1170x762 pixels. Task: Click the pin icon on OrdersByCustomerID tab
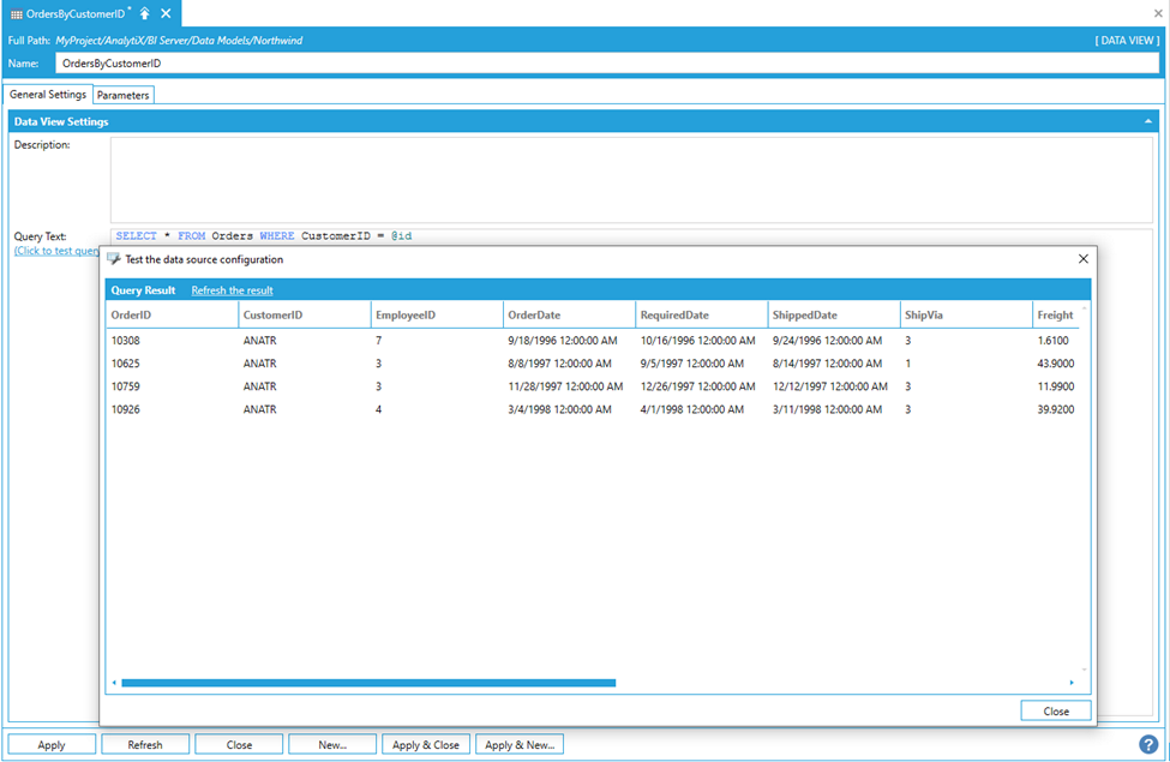145,13
